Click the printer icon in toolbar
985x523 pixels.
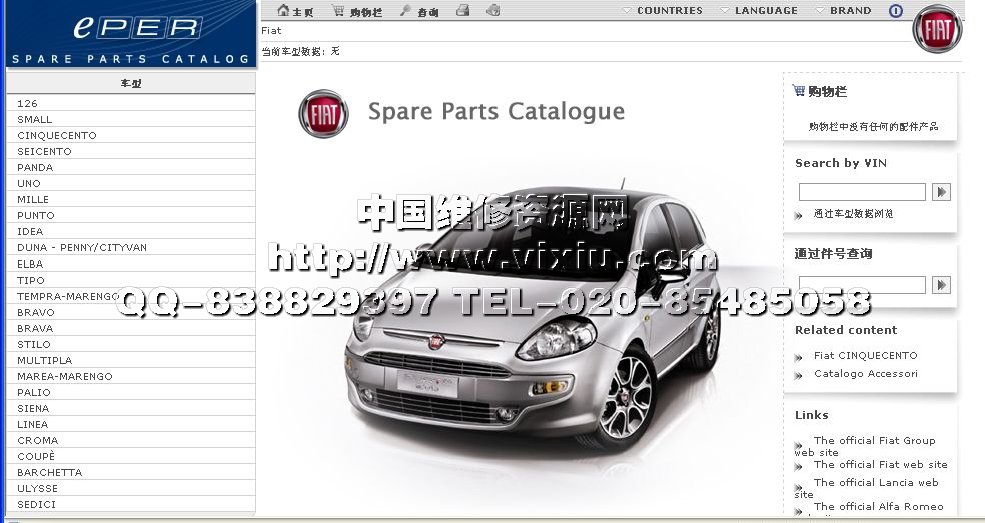point(462,11)
